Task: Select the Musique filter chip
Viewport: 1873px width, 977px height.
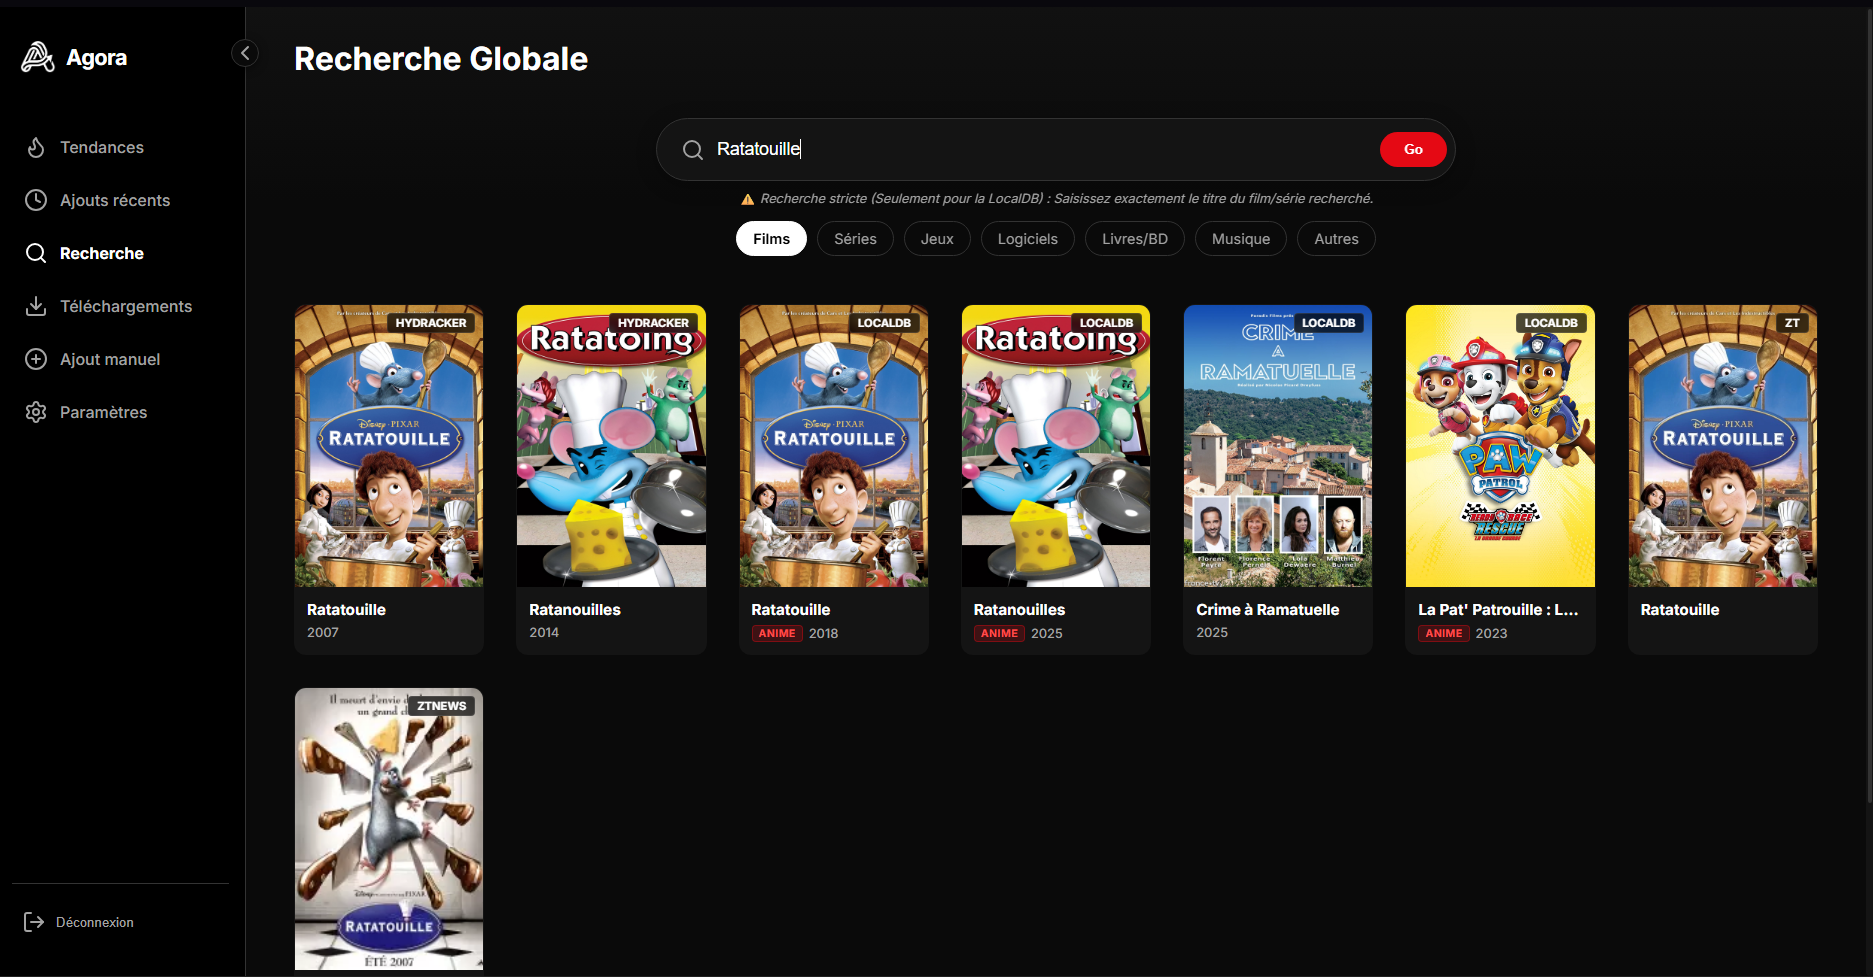Action: [x=1241, y=239]
